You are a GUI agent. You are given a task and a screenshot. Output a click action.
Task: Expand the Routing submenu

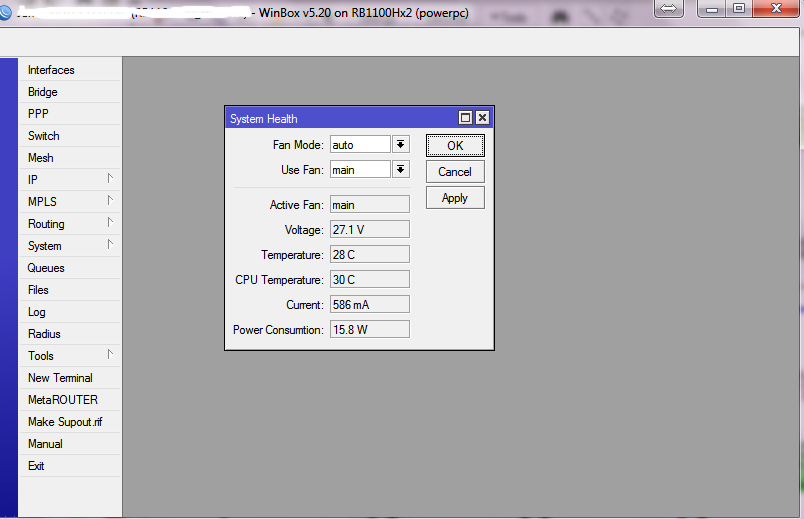[70, 224]
